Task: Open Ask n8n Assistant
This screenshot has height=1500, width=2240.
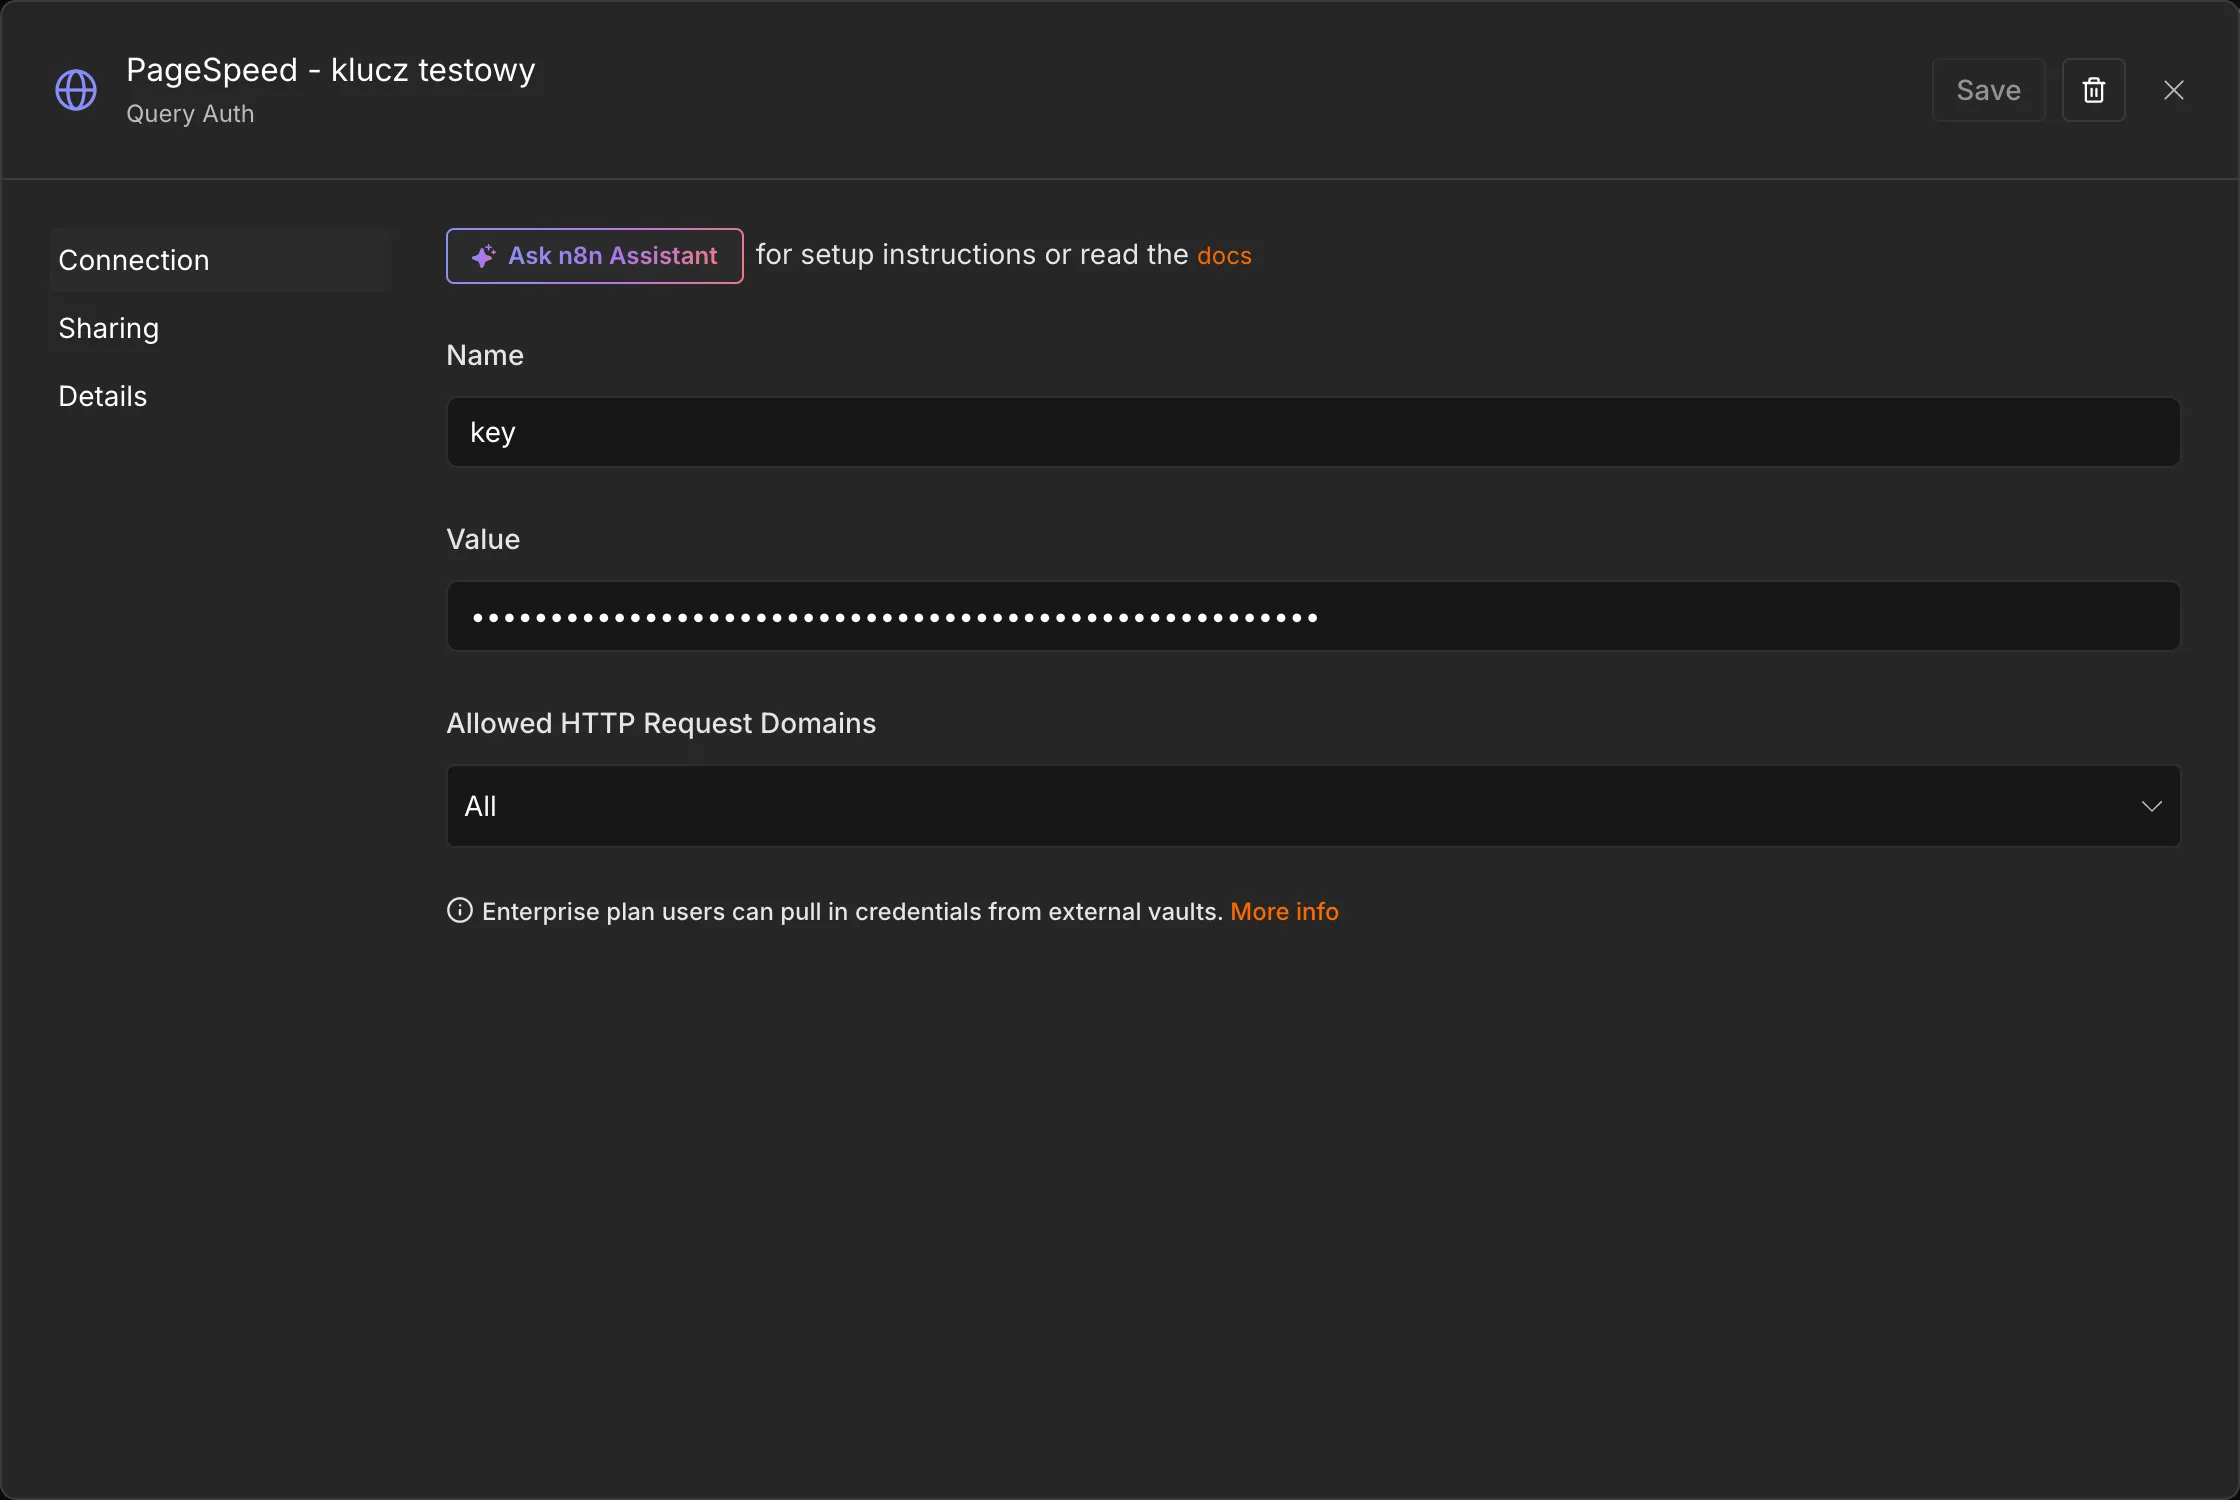Action: coord(594,256)
